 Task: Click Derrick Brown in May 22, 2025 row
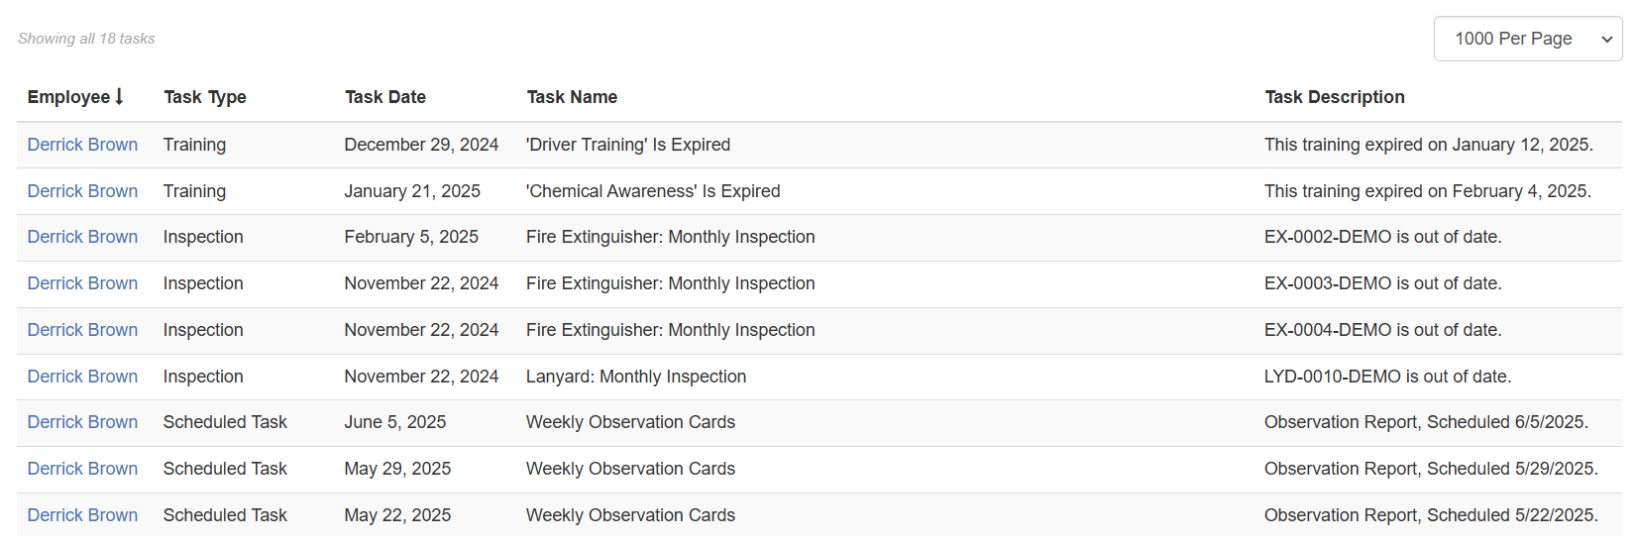(x=82, y=515)
